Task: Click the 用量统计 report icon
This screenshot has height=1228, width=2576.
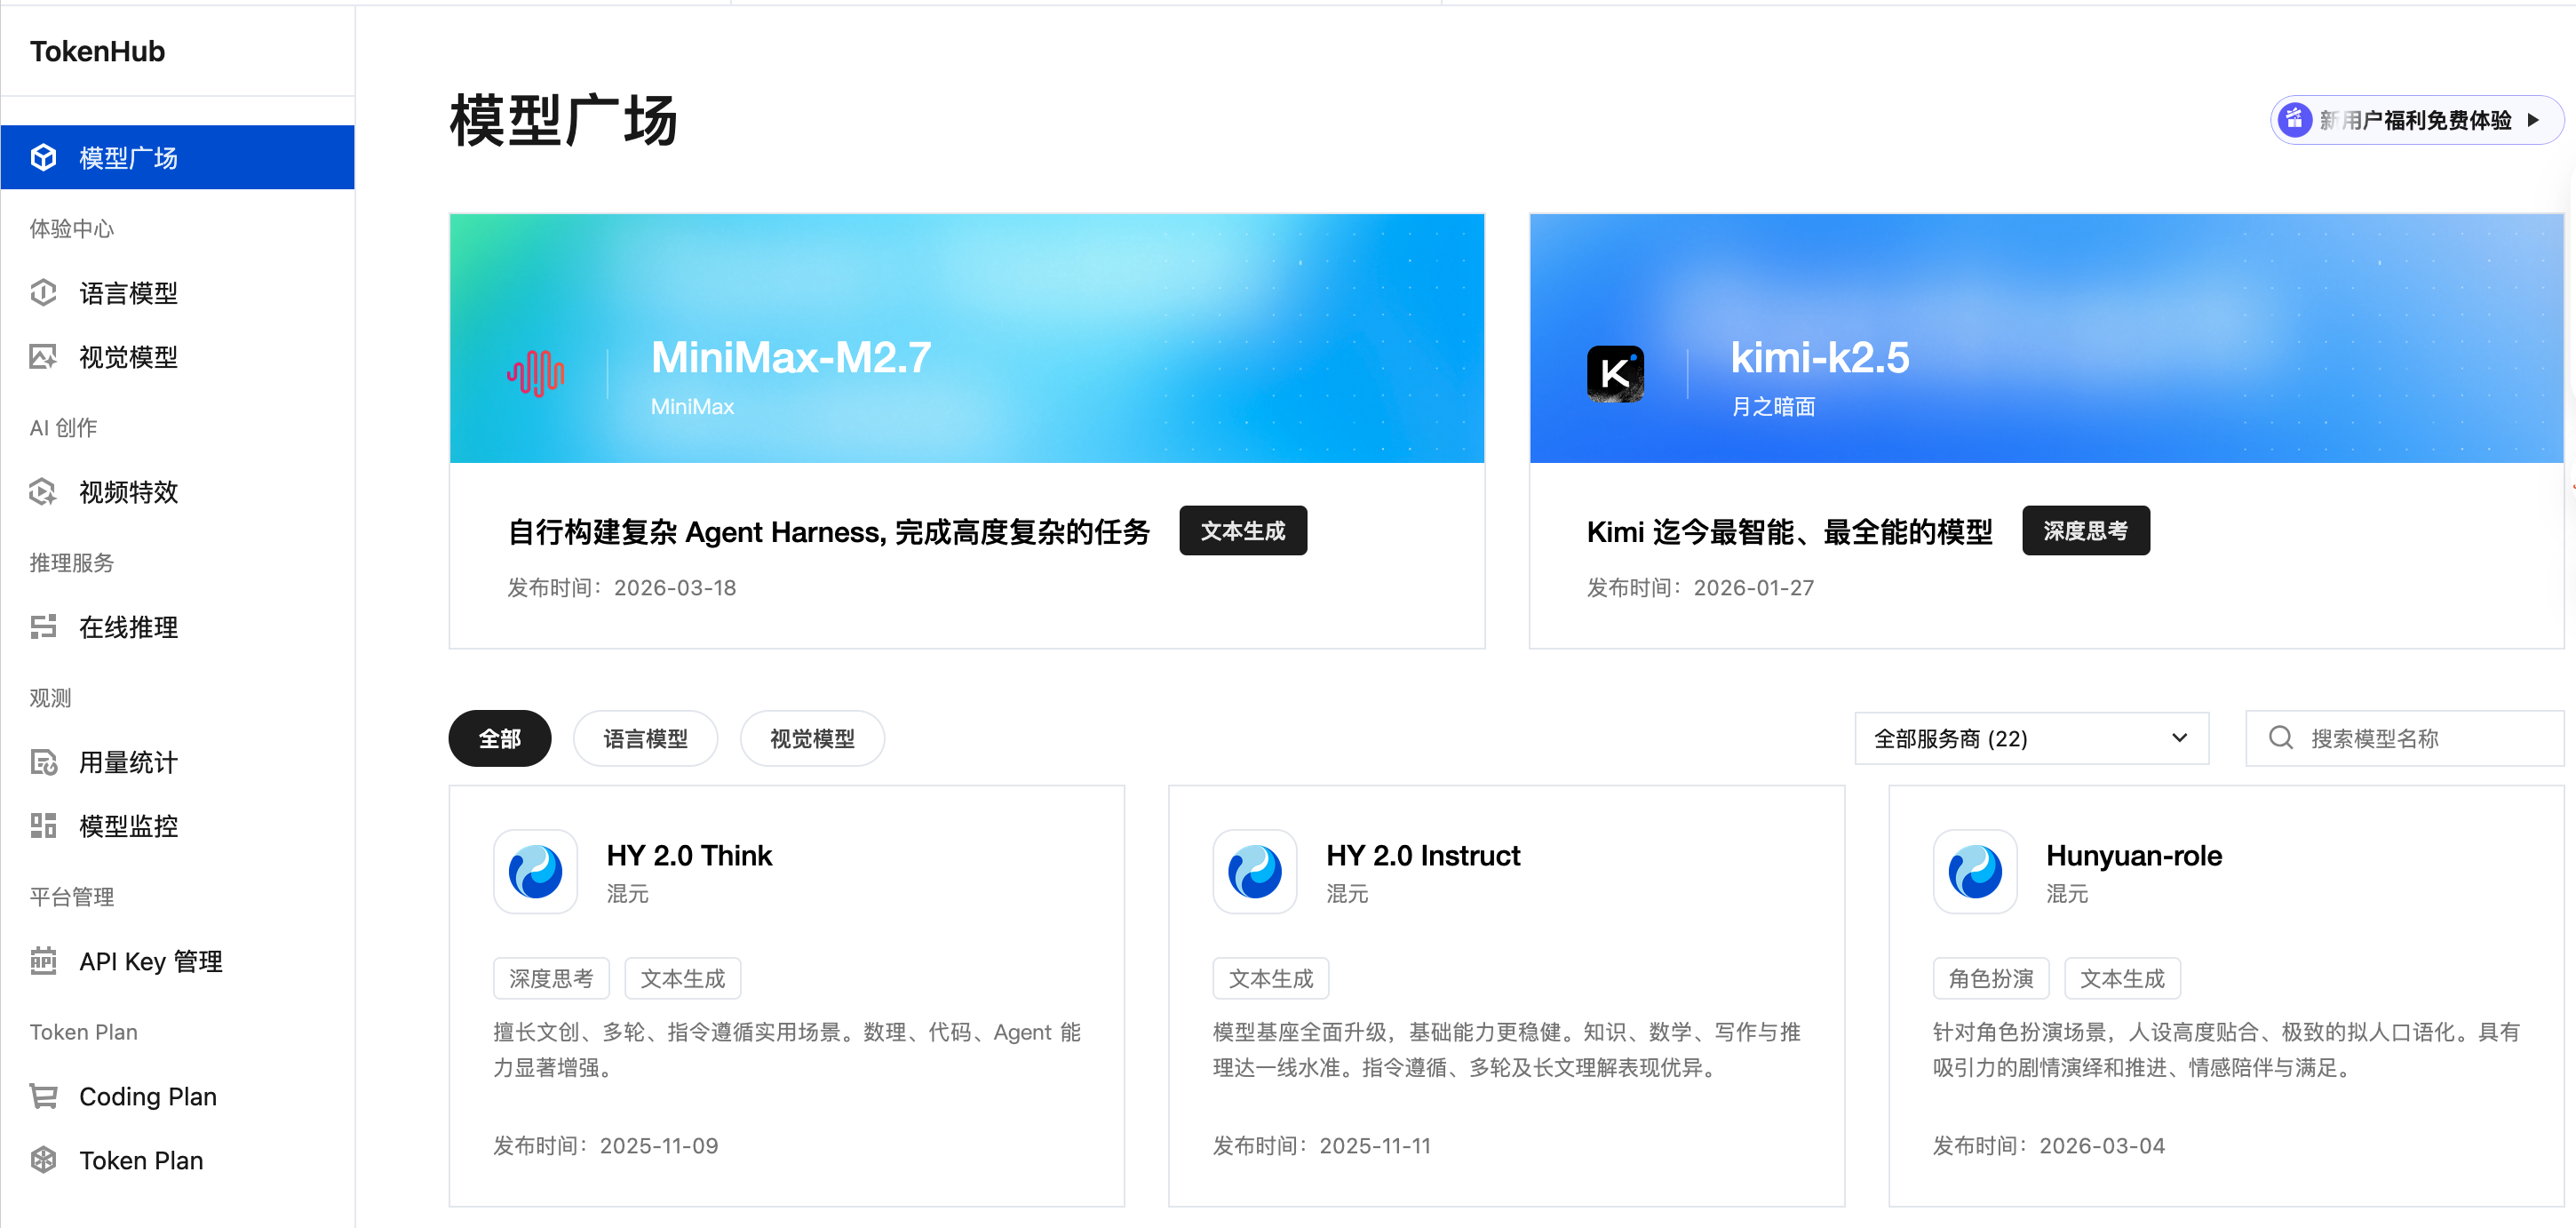Action: [x=43, y=762]
